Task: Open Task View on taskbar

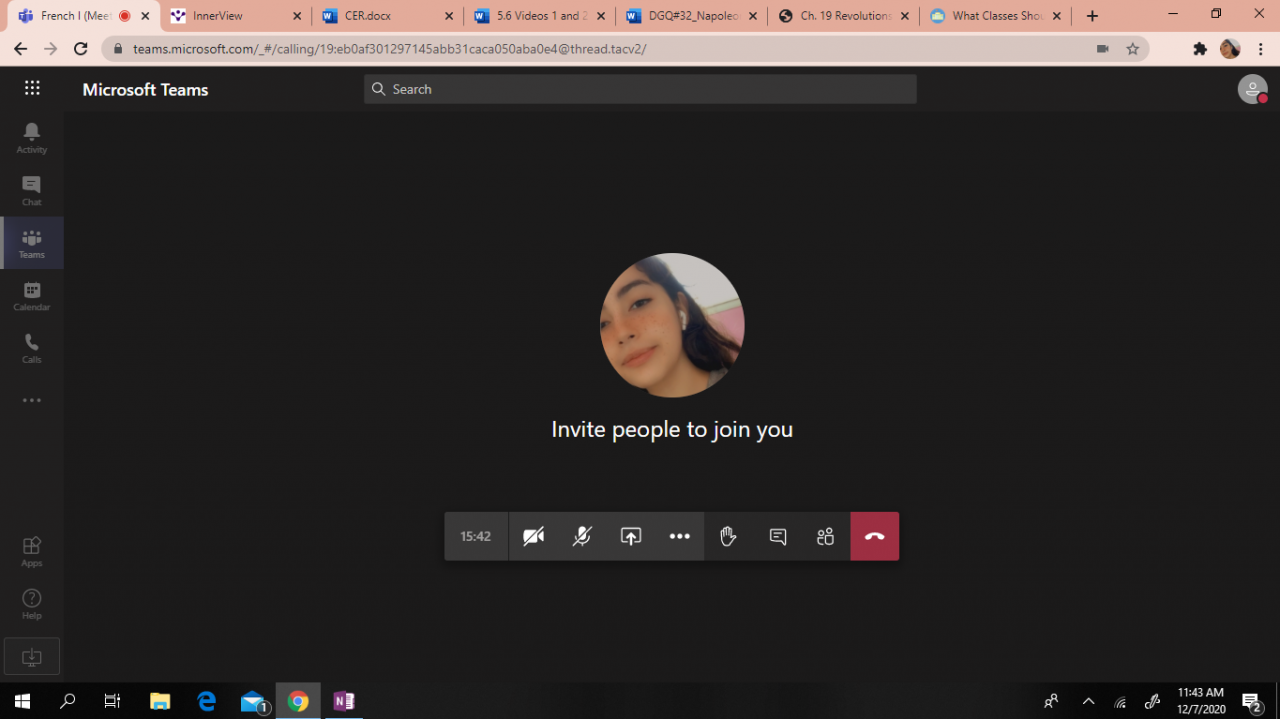Action: (x=112, y=701)
